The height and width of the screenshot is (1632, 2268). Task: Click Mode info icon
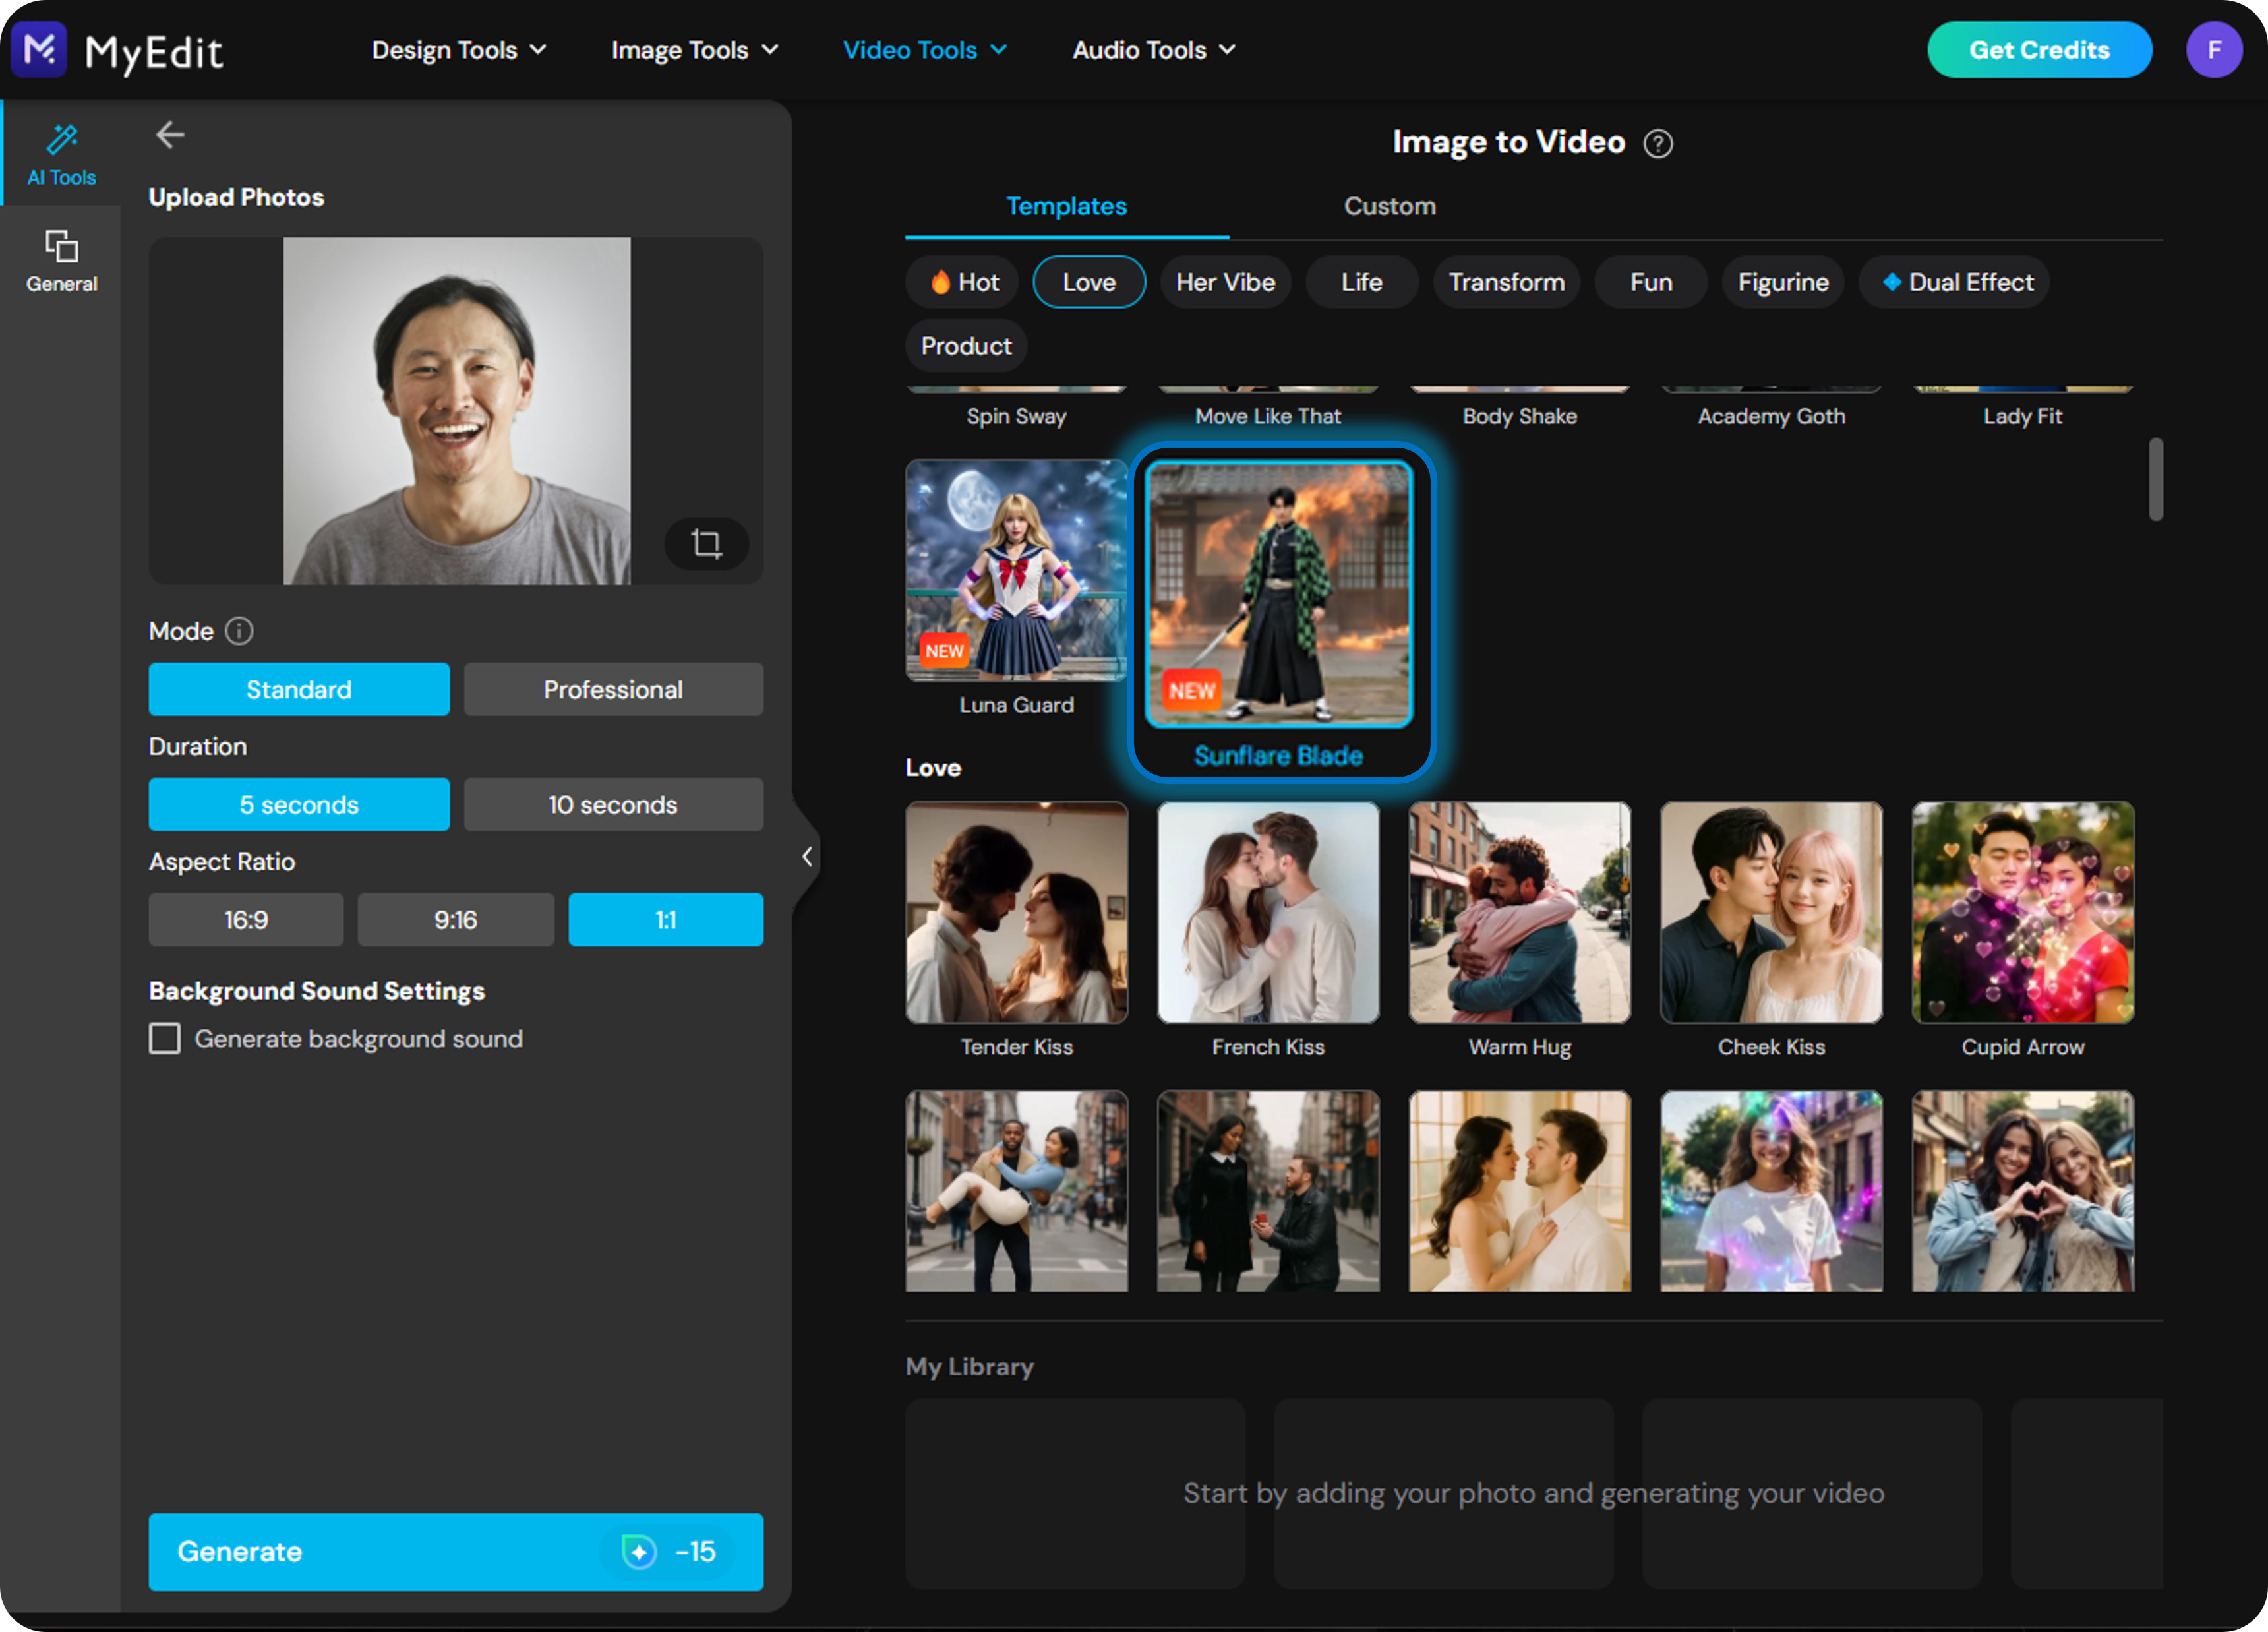tap(239, 631)
